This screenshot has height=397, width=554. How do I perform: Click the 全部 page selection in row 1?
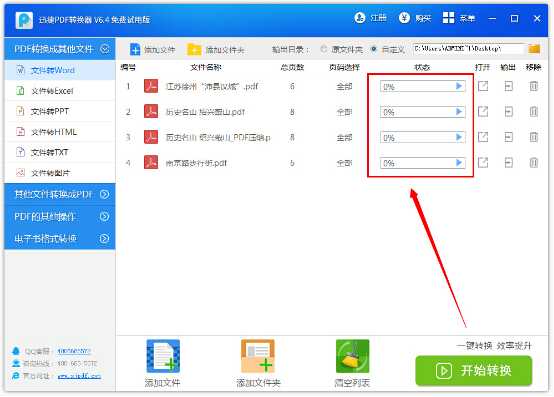(344, 86)
